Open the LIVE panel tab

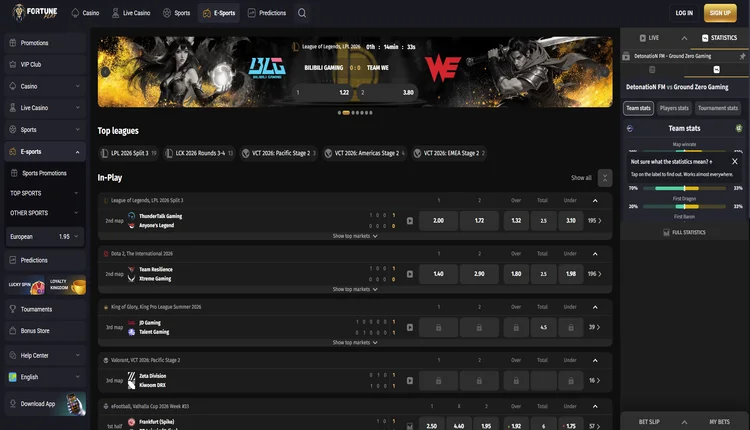pos(650,38)
